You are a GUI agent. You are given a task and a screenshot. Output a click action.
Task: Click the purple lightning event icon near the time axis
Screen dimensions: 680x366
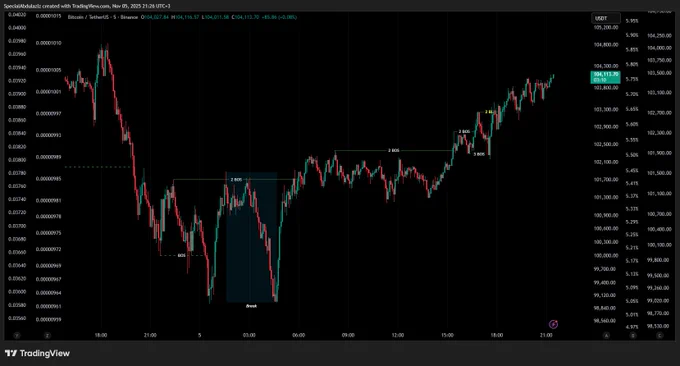tap(553, 324)
